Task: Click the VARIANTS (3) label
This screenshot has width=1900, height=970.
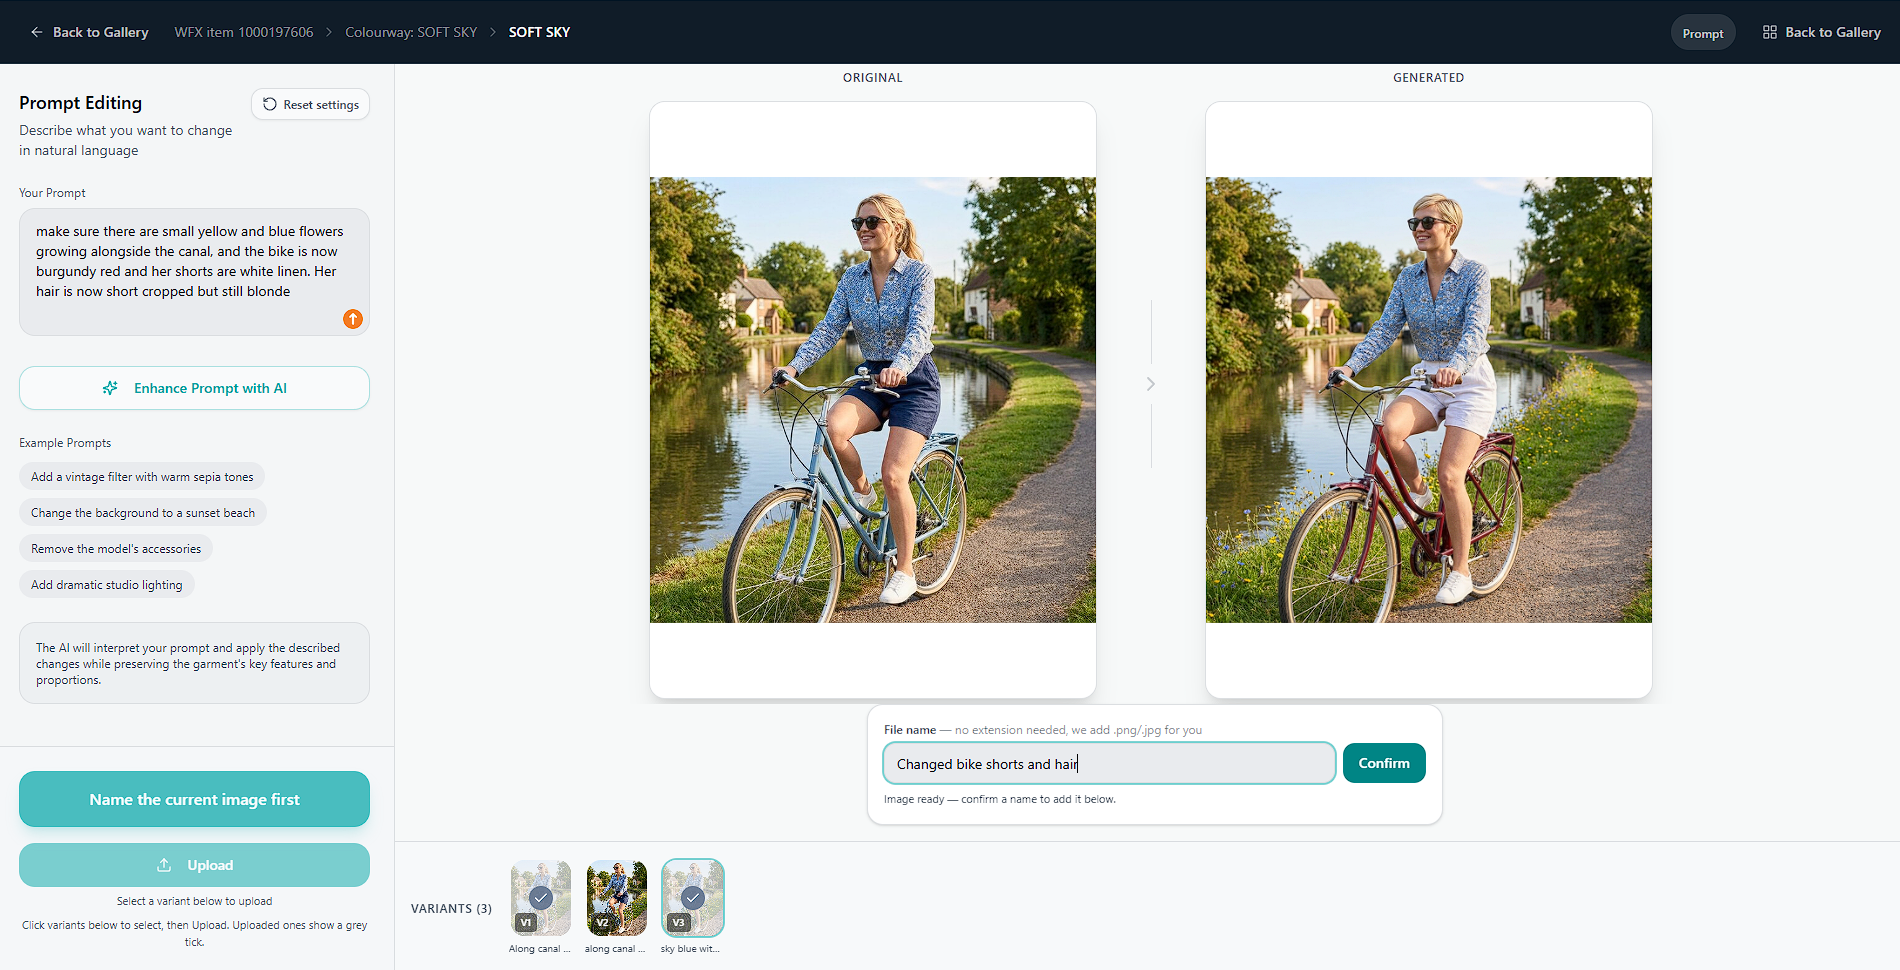Action: coord(451,909)
